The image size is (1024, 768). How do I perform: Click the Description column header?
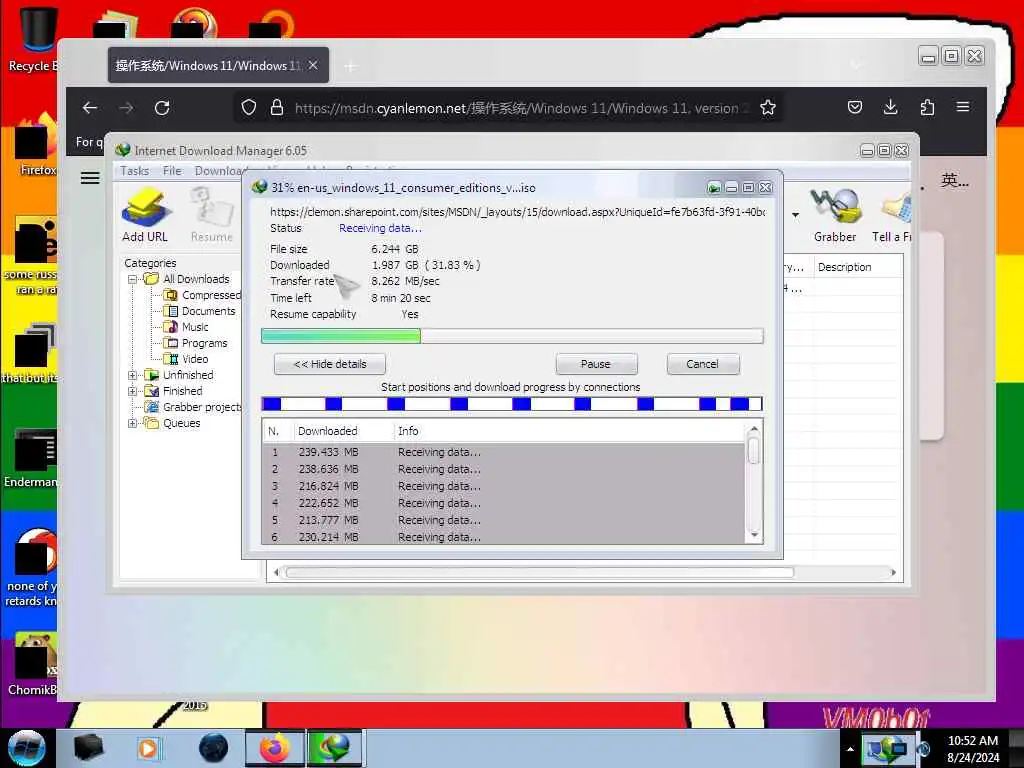(x=844, y=267)
